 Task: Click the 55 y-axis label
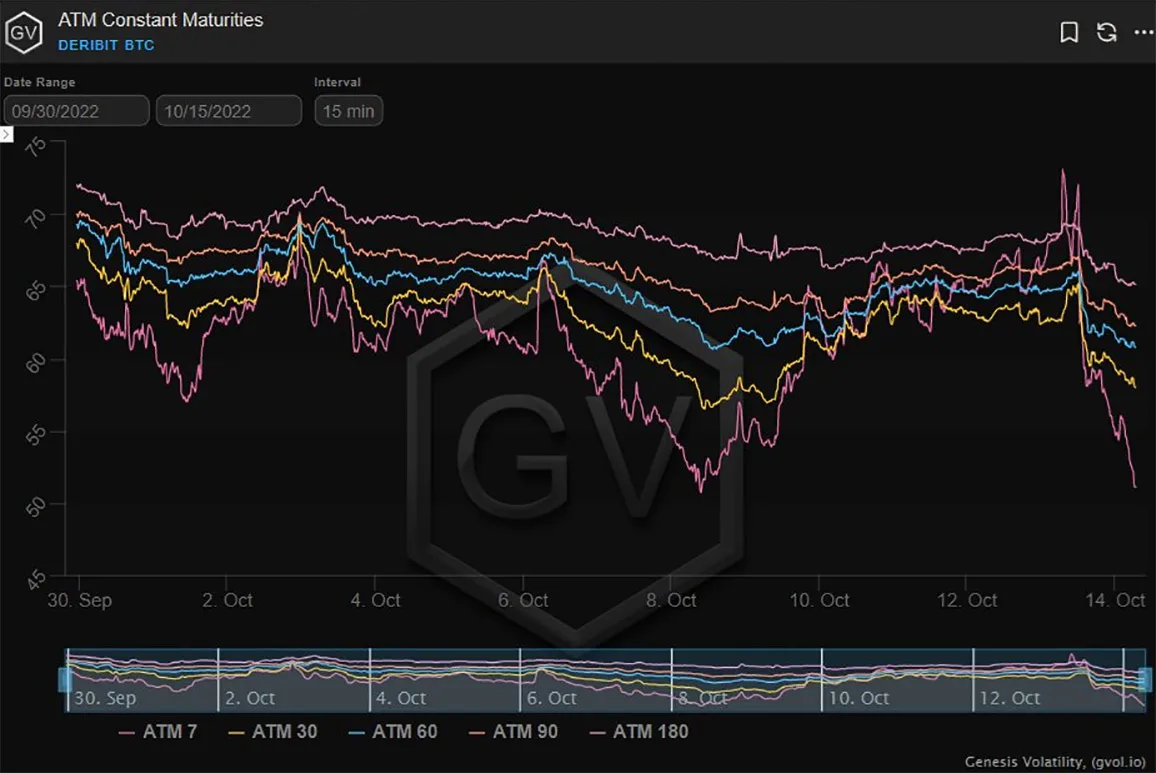point(35,434)
